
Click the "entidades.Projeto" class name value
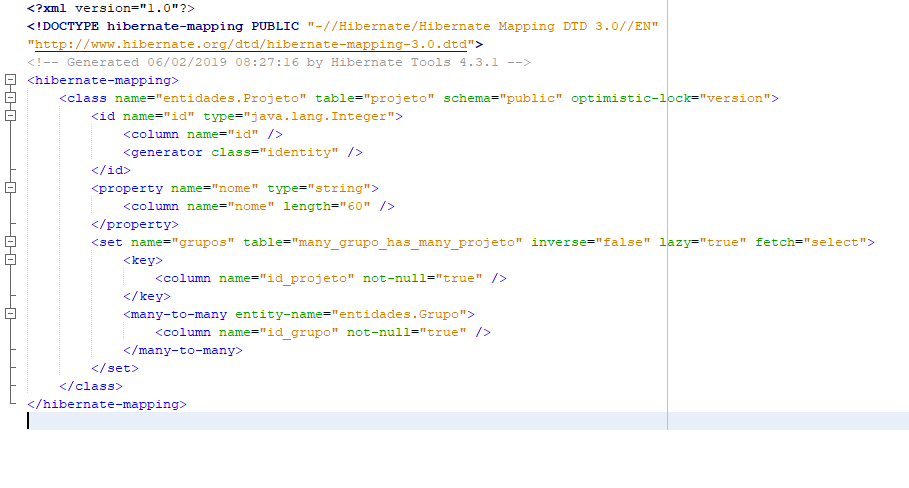231,98
